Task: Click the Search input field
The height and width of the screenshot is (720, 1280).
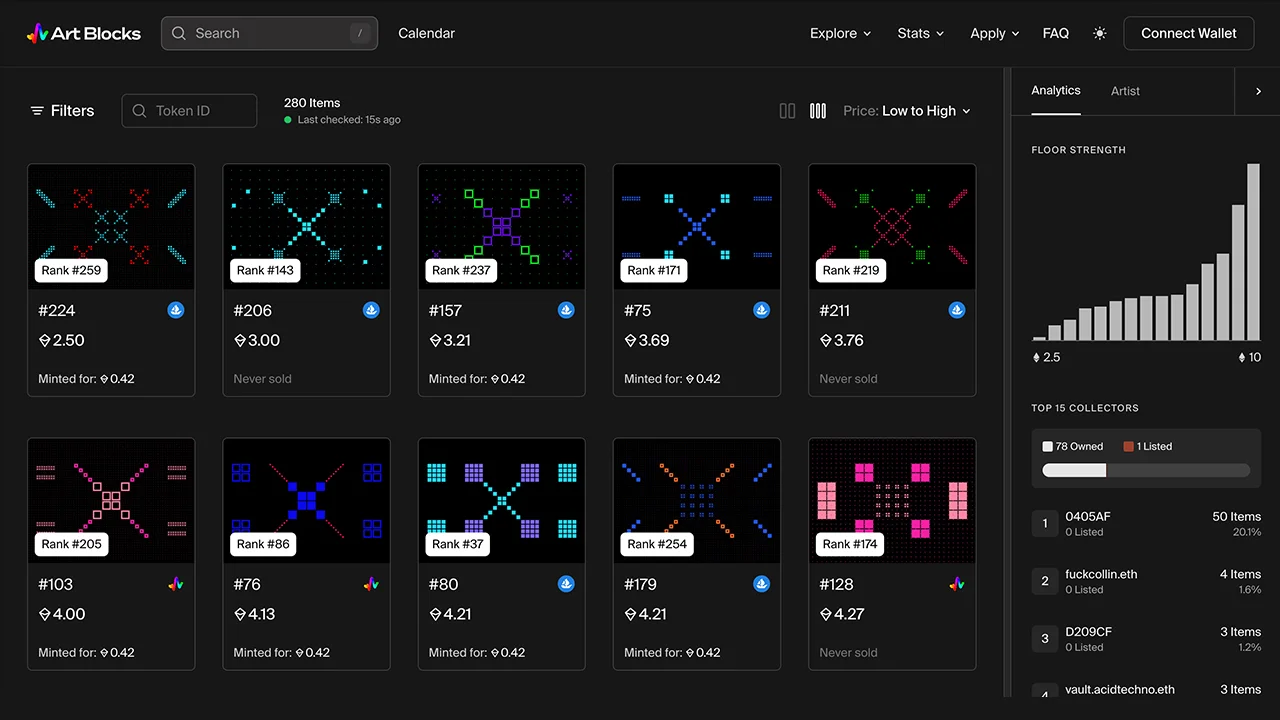Action: (x=270, y=33)
